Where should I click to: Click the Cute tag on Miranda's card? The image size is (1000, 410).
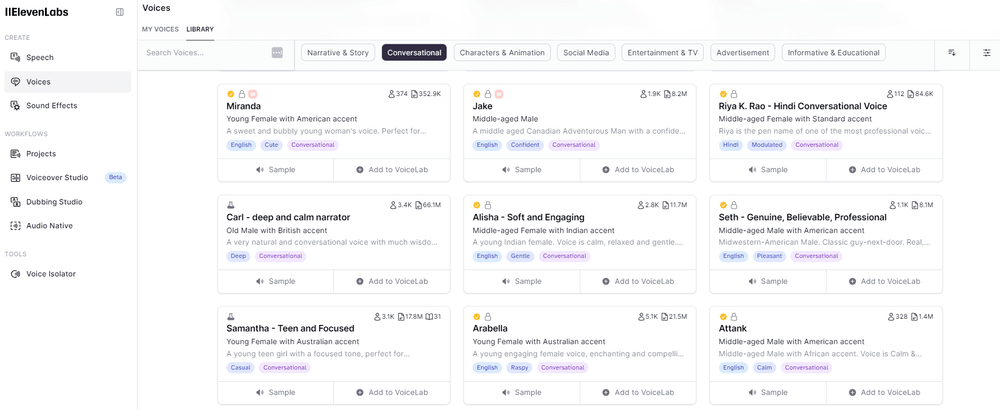click(271, 145)
